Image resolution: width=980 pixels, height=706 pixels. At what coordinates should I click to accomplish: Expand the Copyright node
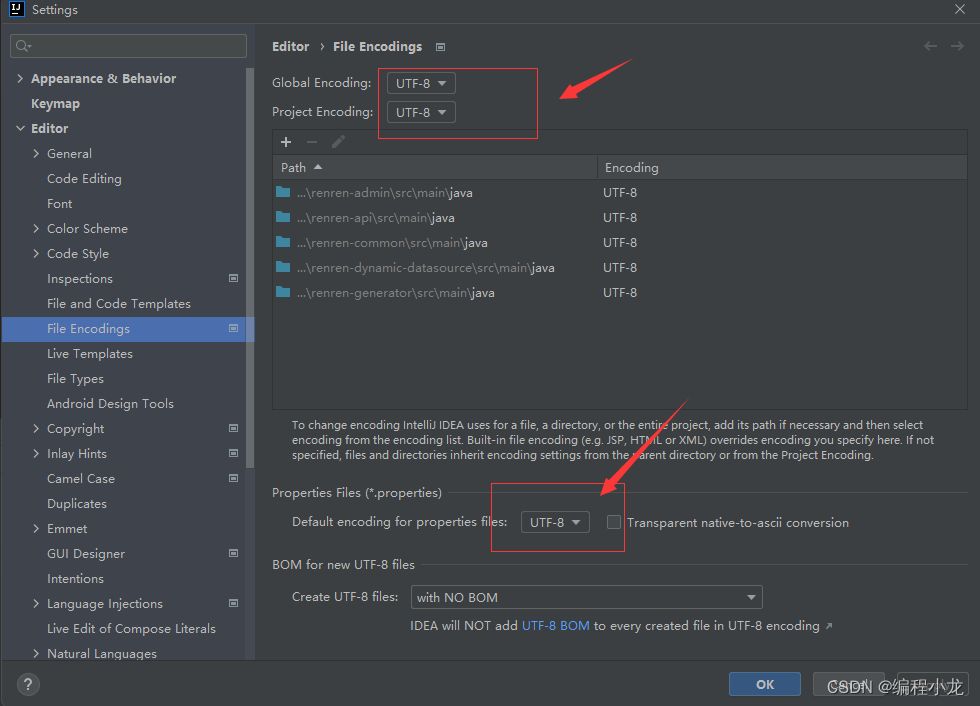[x=36, y=428]
